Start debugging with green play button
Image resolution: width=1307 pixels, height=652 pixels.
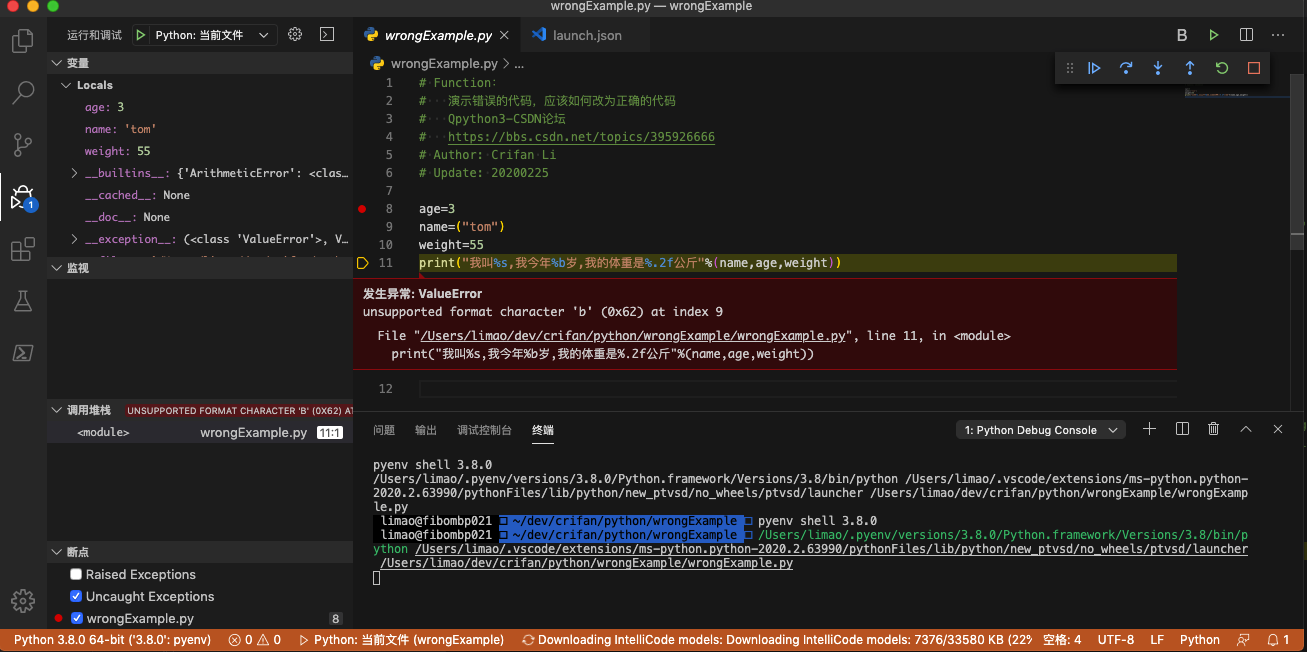[x=141, y=35]
